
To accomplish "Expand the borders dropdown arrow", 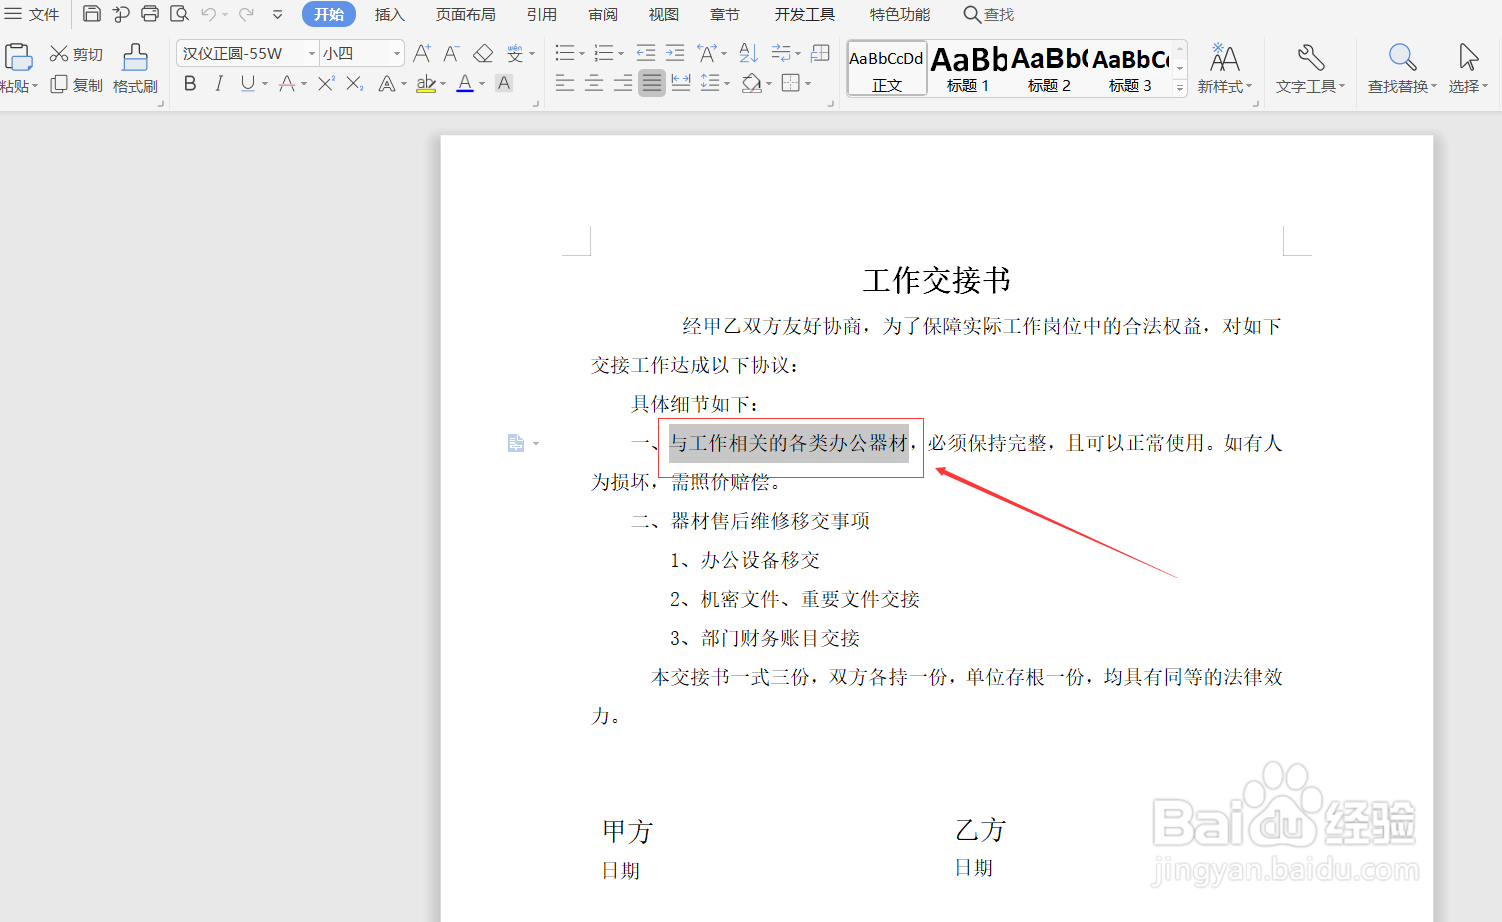I will coord(808,84).
